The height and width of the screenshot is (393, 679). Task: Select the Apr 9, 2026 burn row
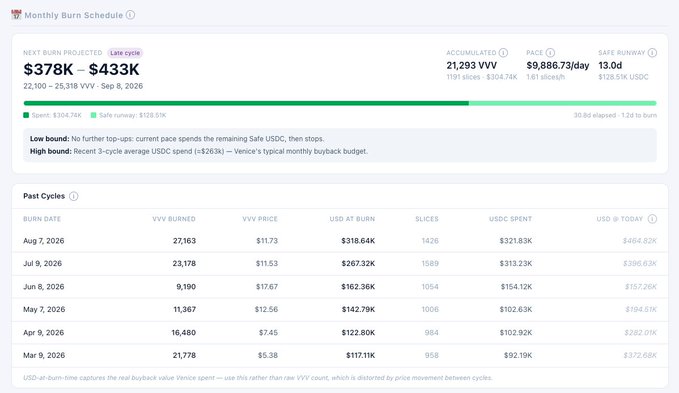click(x=340, y=332)
